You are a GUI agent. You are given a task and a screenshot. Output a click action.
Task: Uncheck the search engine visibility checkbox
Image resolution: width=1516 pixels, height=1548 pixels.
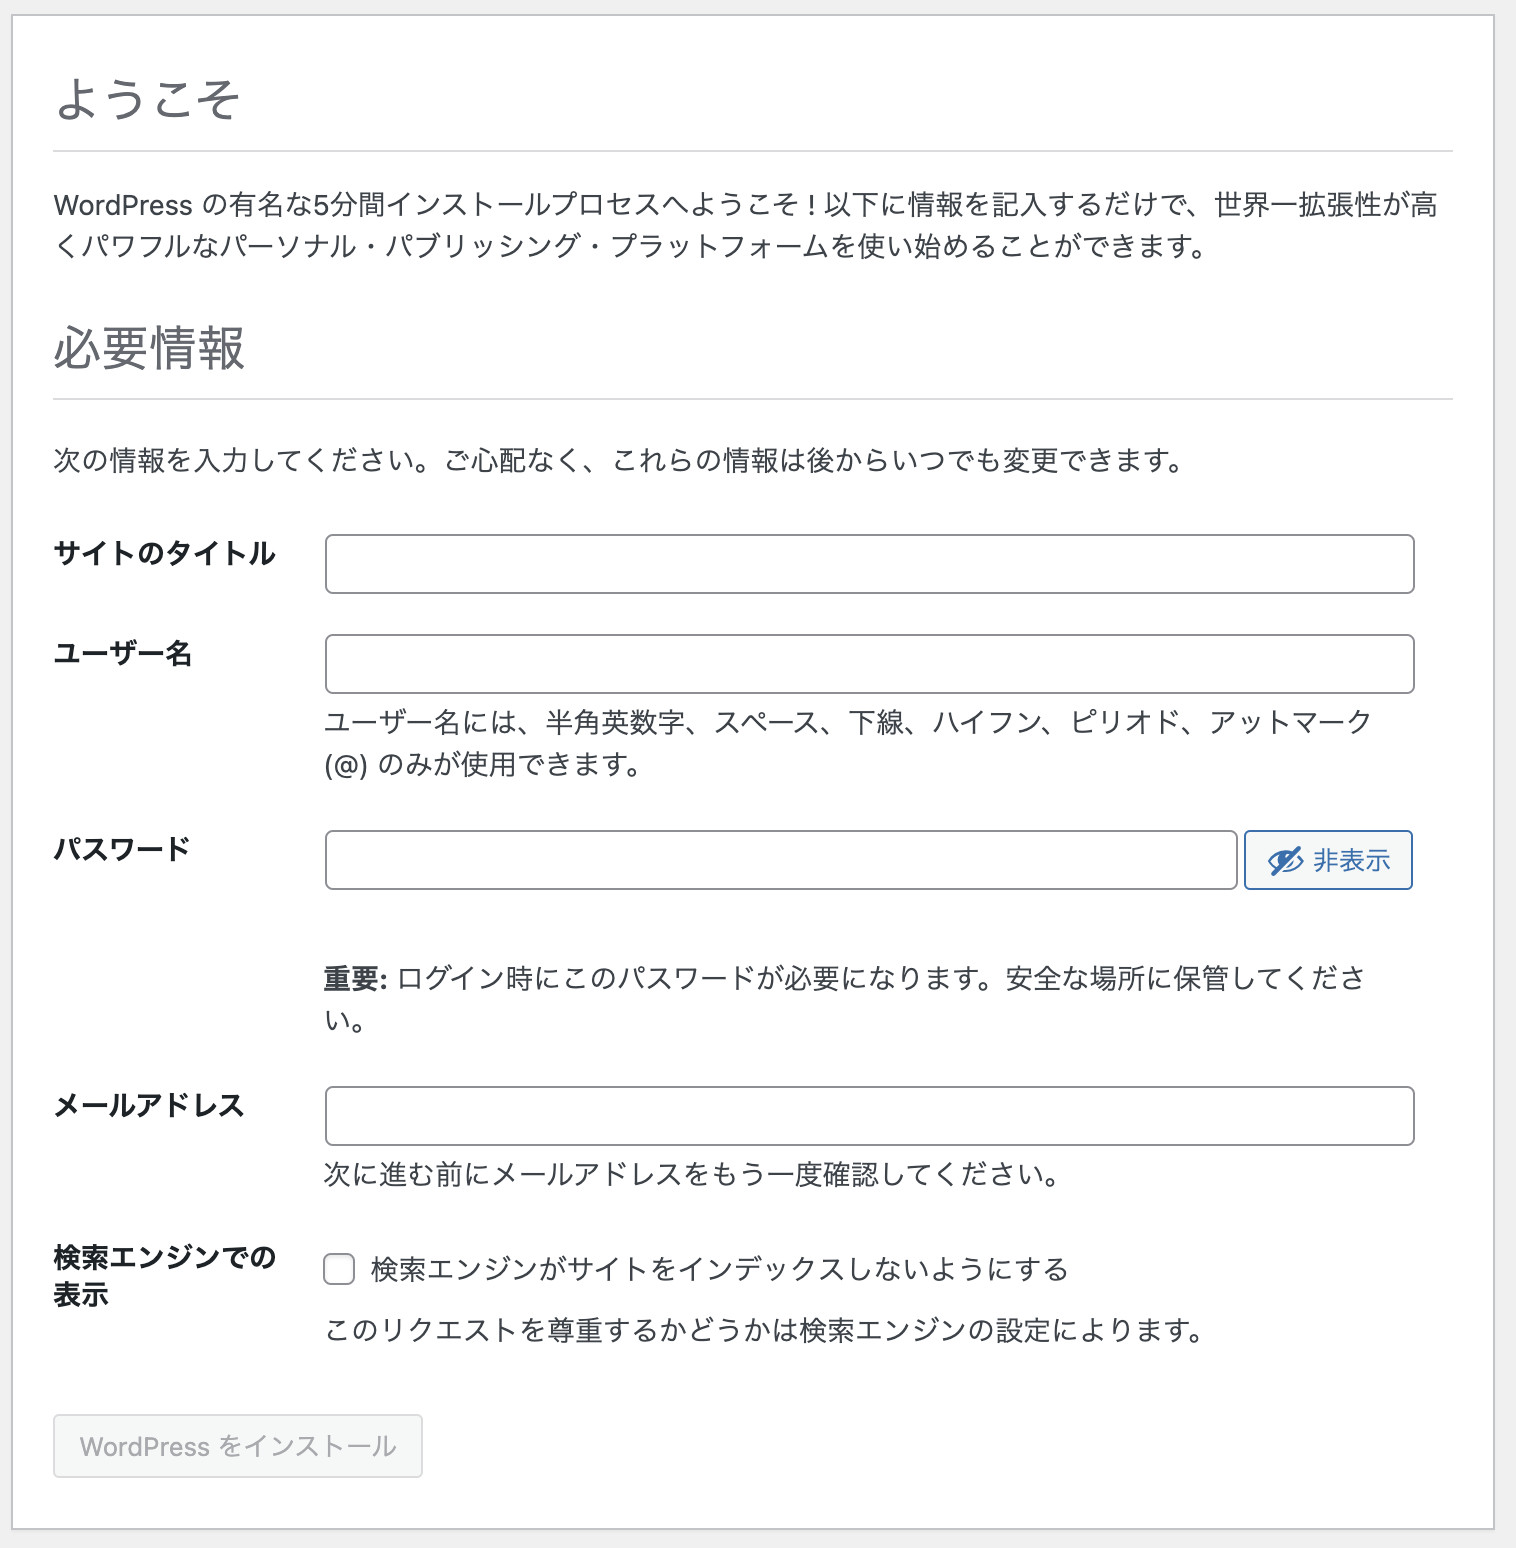tap(339, 1268)
